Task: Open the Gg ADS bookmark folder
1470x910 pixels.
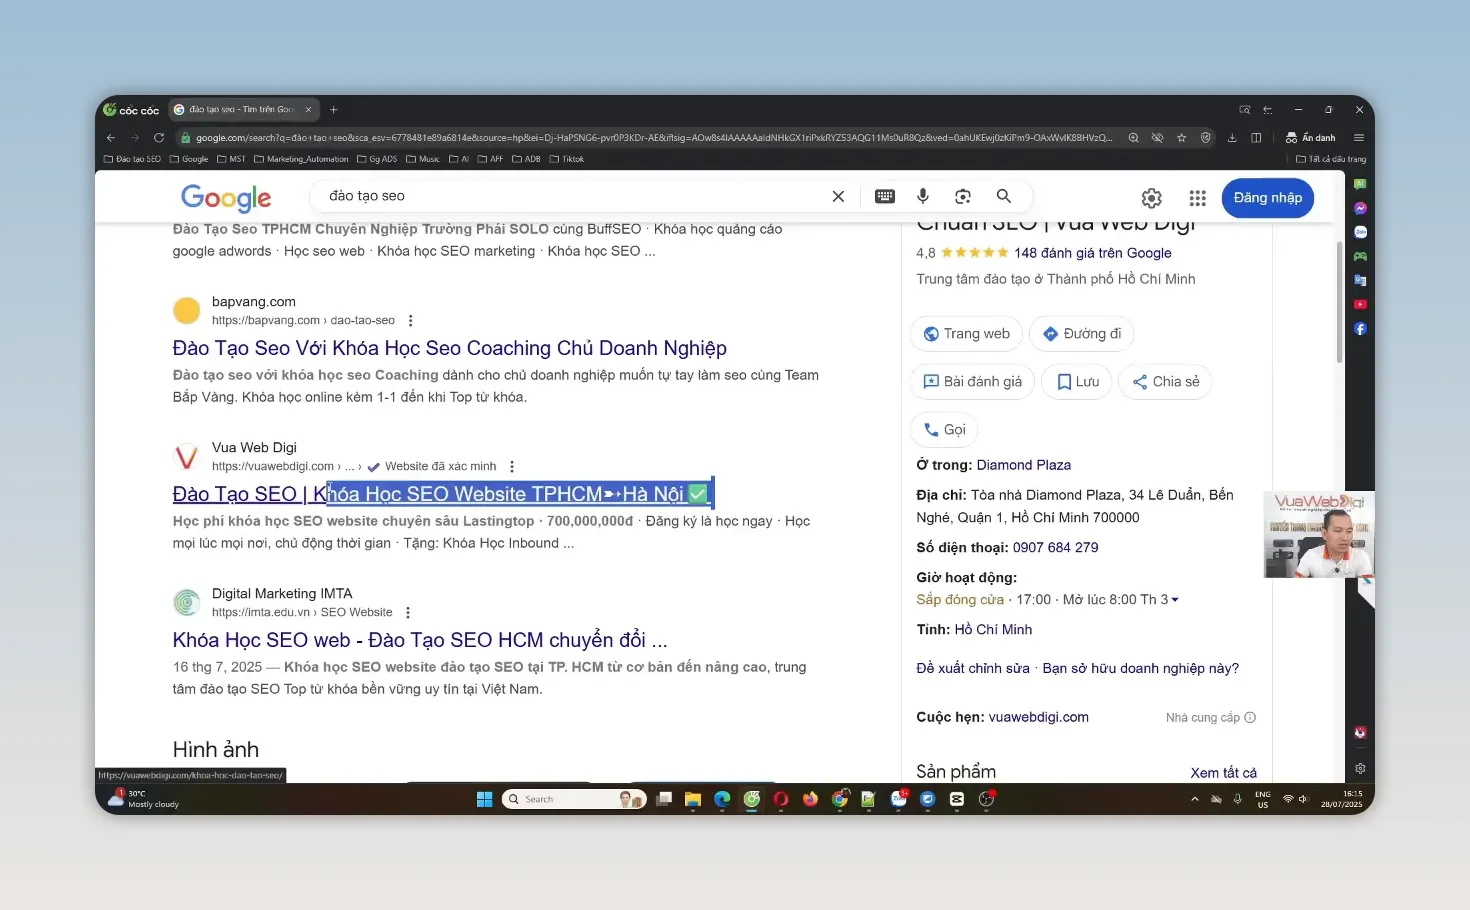Action: [377, 159]
